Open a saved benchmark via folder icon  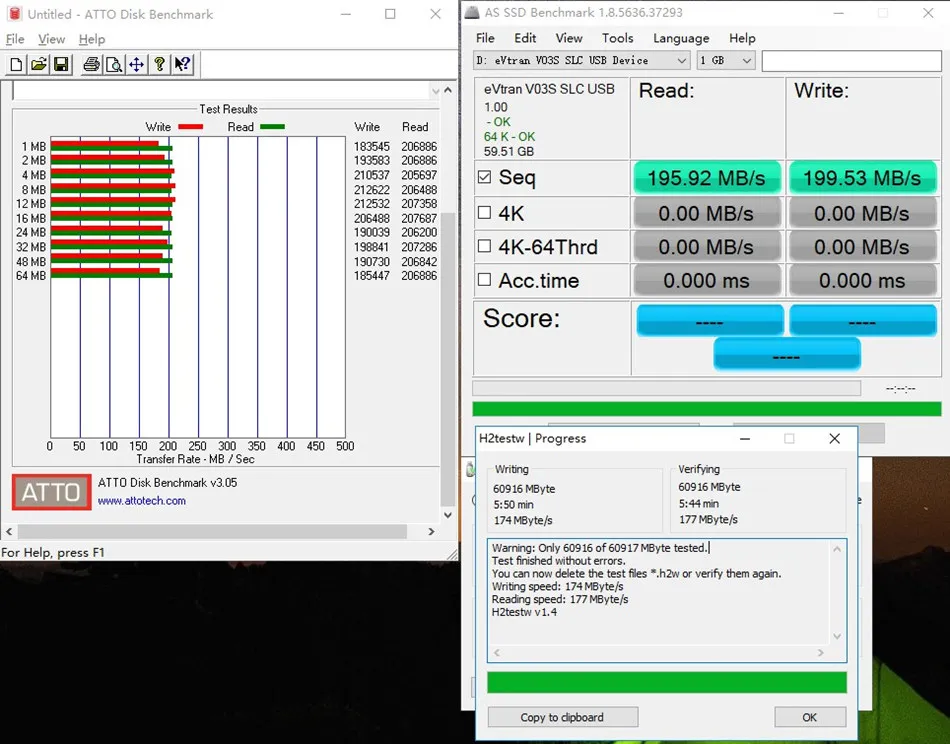tap(38, 65)
